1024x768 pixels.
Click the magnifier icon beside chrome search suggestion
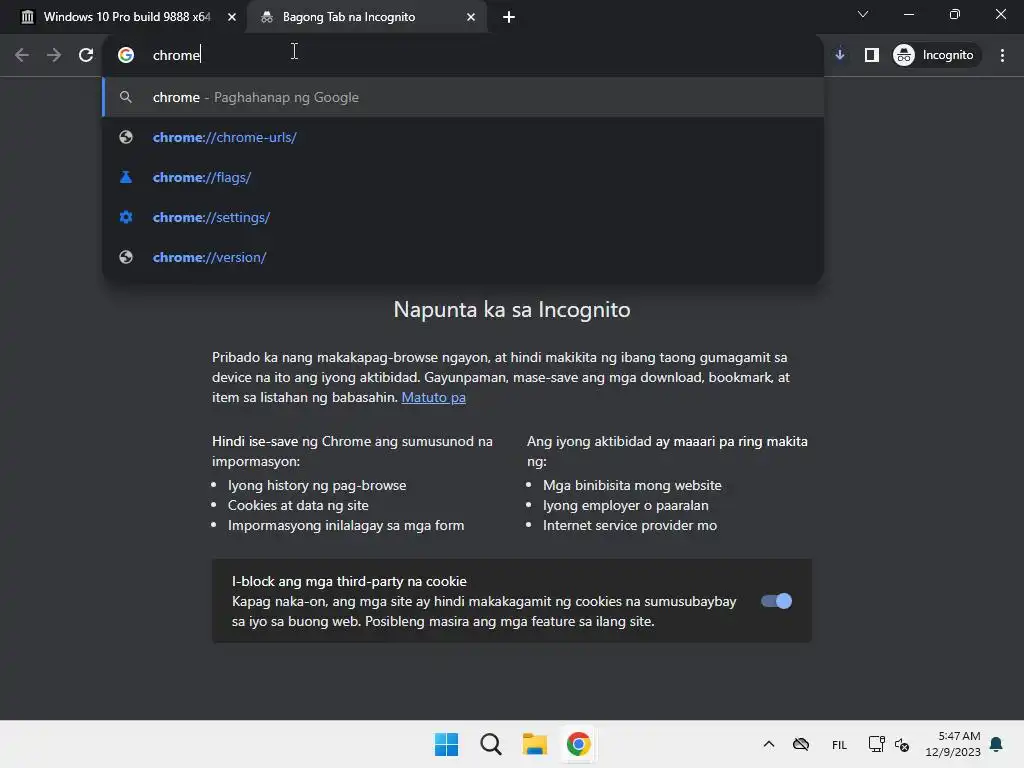pyautogui.click(x=126, y=97)
